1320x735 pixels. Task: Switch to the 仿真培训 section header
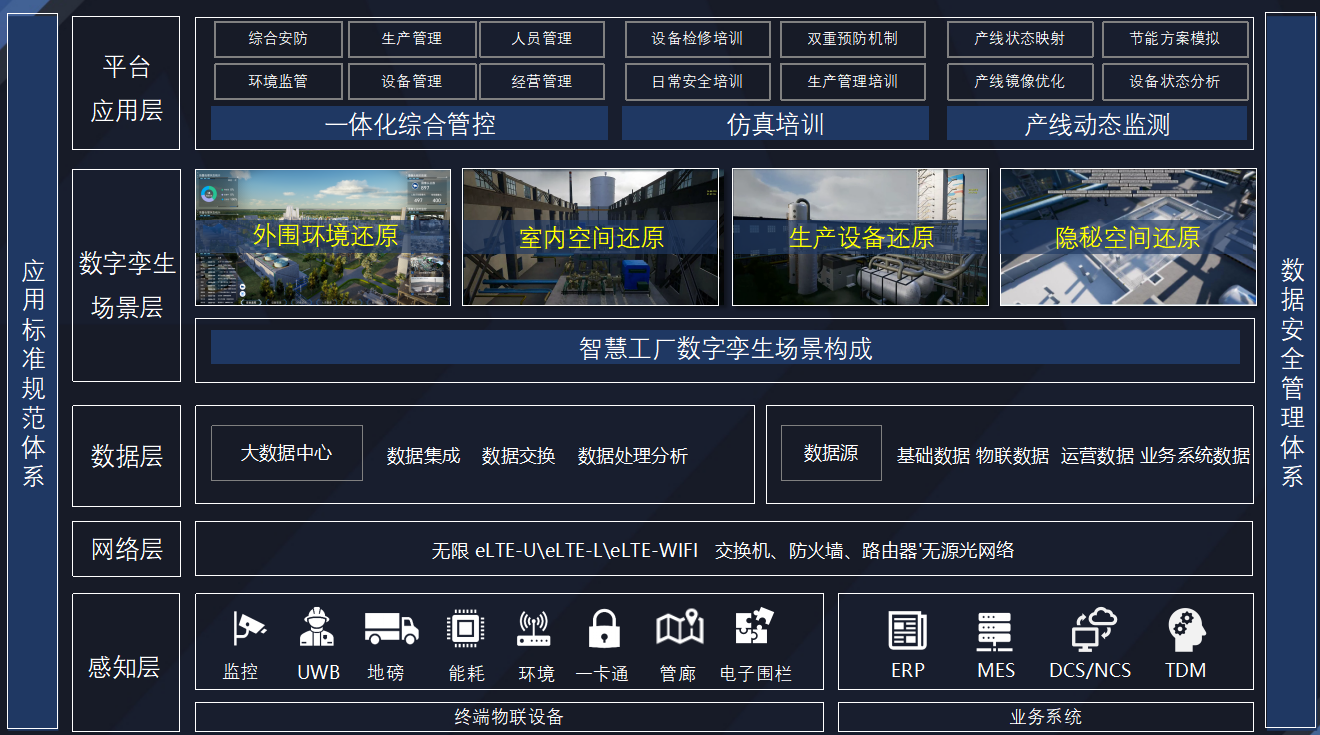click(x=775, y=124)
